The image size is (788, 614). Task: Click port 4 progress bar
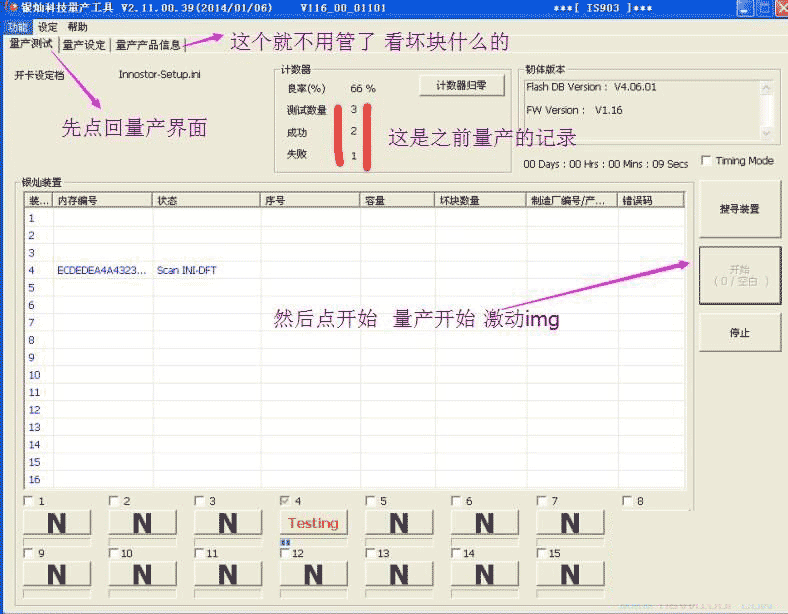(313, 542)
